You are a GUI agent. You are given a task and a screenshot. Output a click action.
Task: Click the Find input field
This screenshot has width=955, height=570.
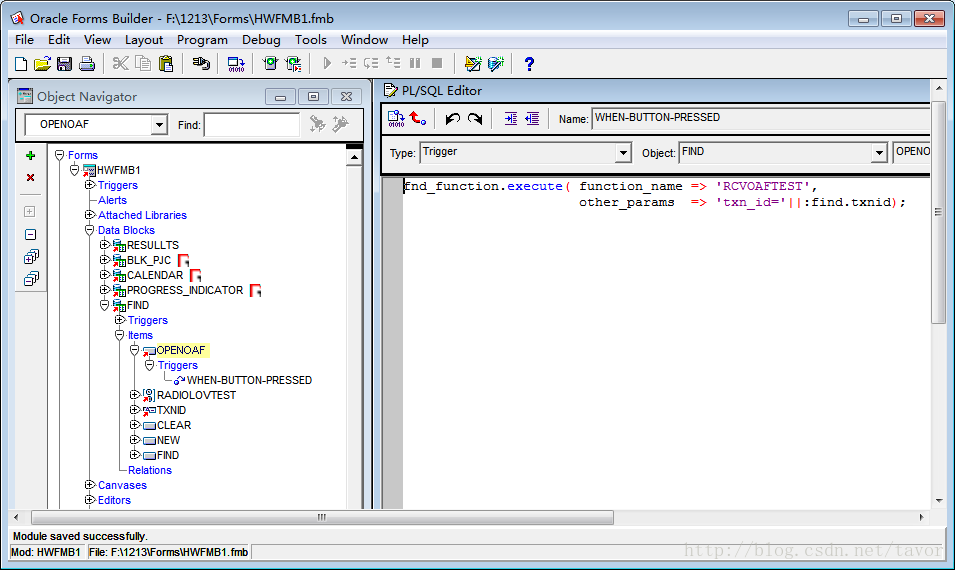[252, 125]
